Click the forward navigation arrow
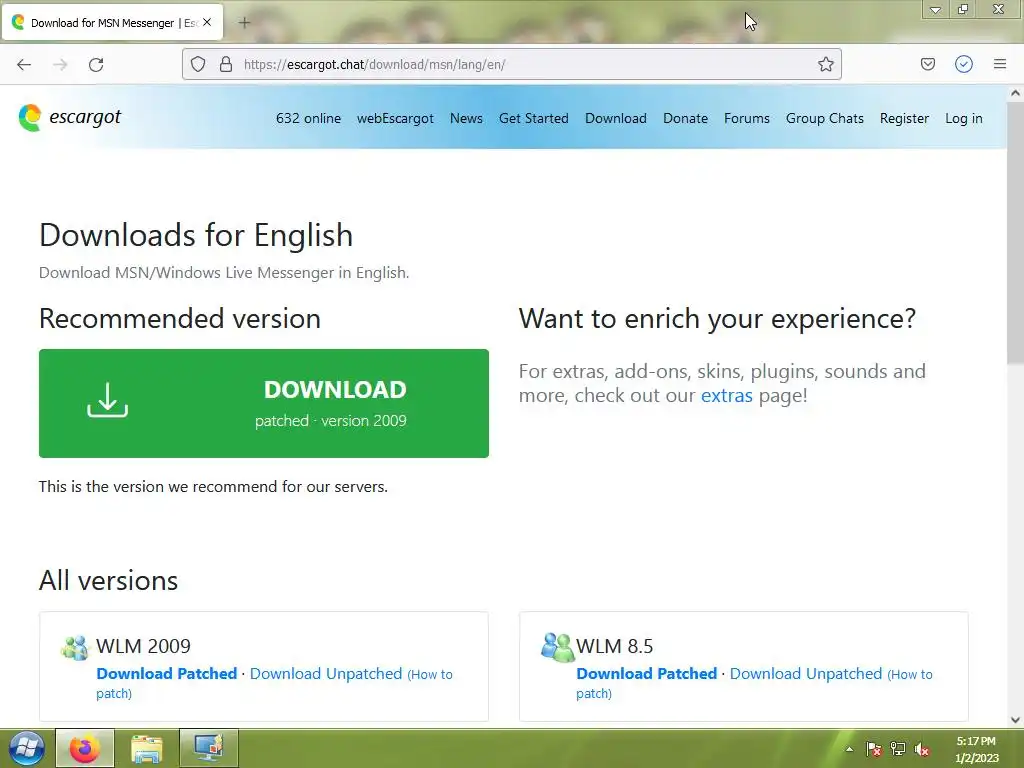The width and height of the screenshot is (1024, 768). 60,65
